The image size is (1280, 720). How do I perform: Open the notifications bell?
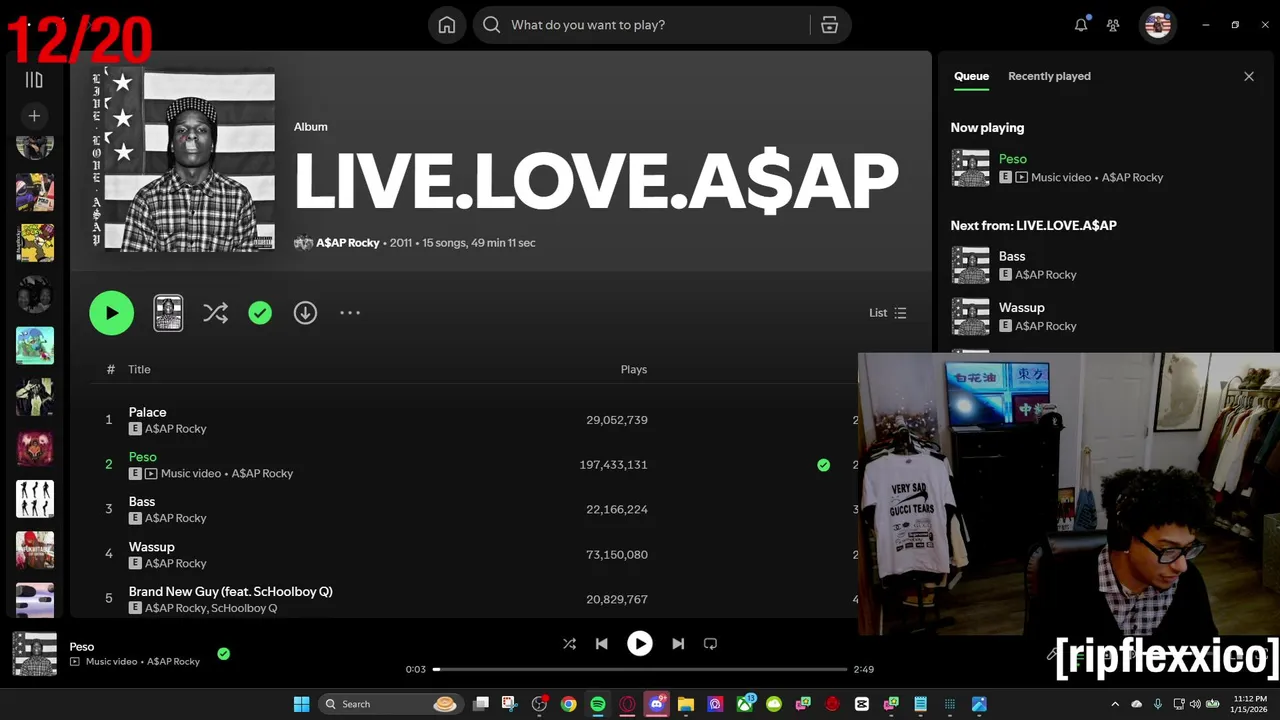pyautogui.click(x=1081, y=25)
